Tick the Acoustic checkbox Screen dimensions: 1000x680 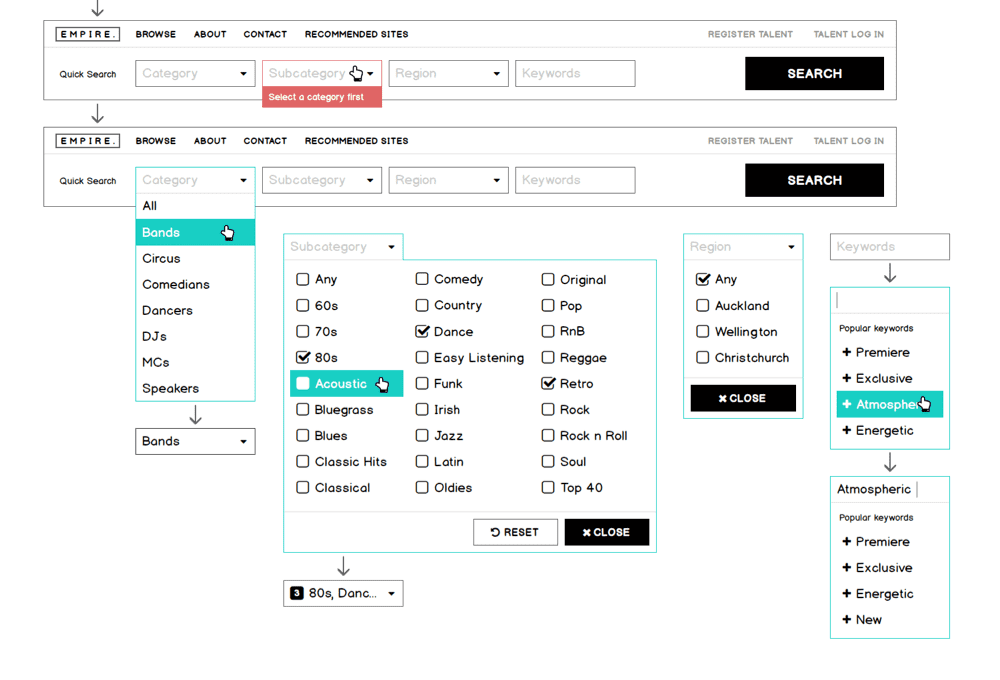pyautogui.click(x=303, y=383)
